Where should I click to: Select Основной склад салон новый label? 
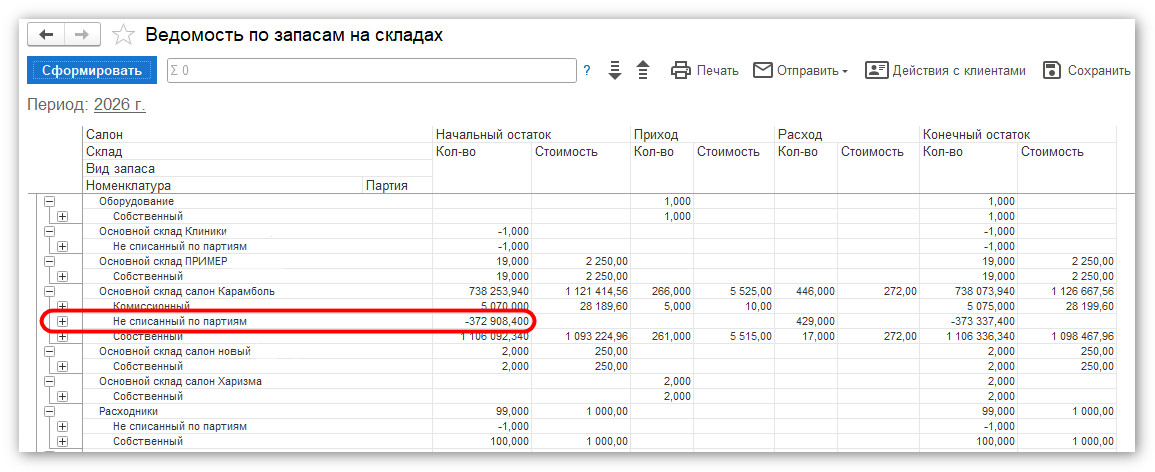(x=175, y=351)
